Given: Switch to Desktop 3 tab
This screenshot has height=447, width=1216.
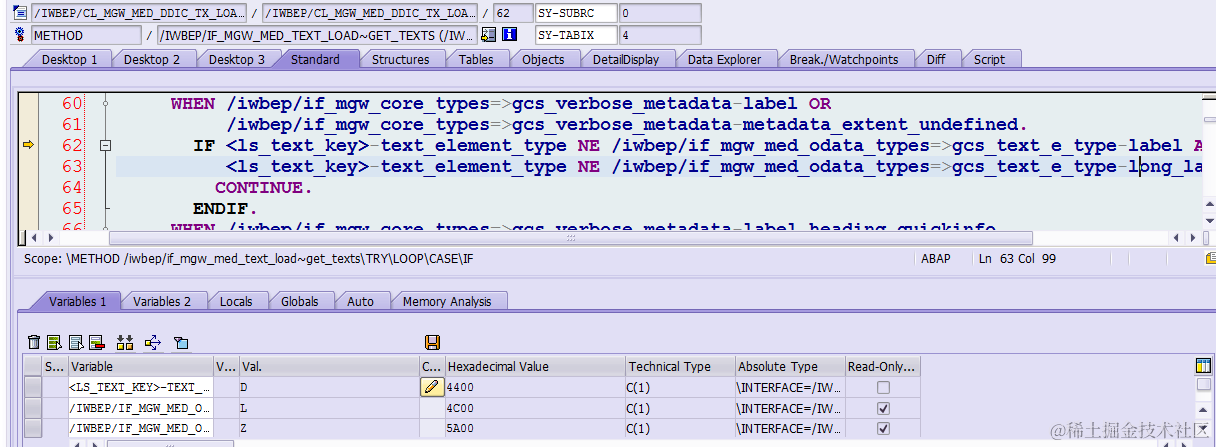Looking at the screenshot, I should (237, 59).
